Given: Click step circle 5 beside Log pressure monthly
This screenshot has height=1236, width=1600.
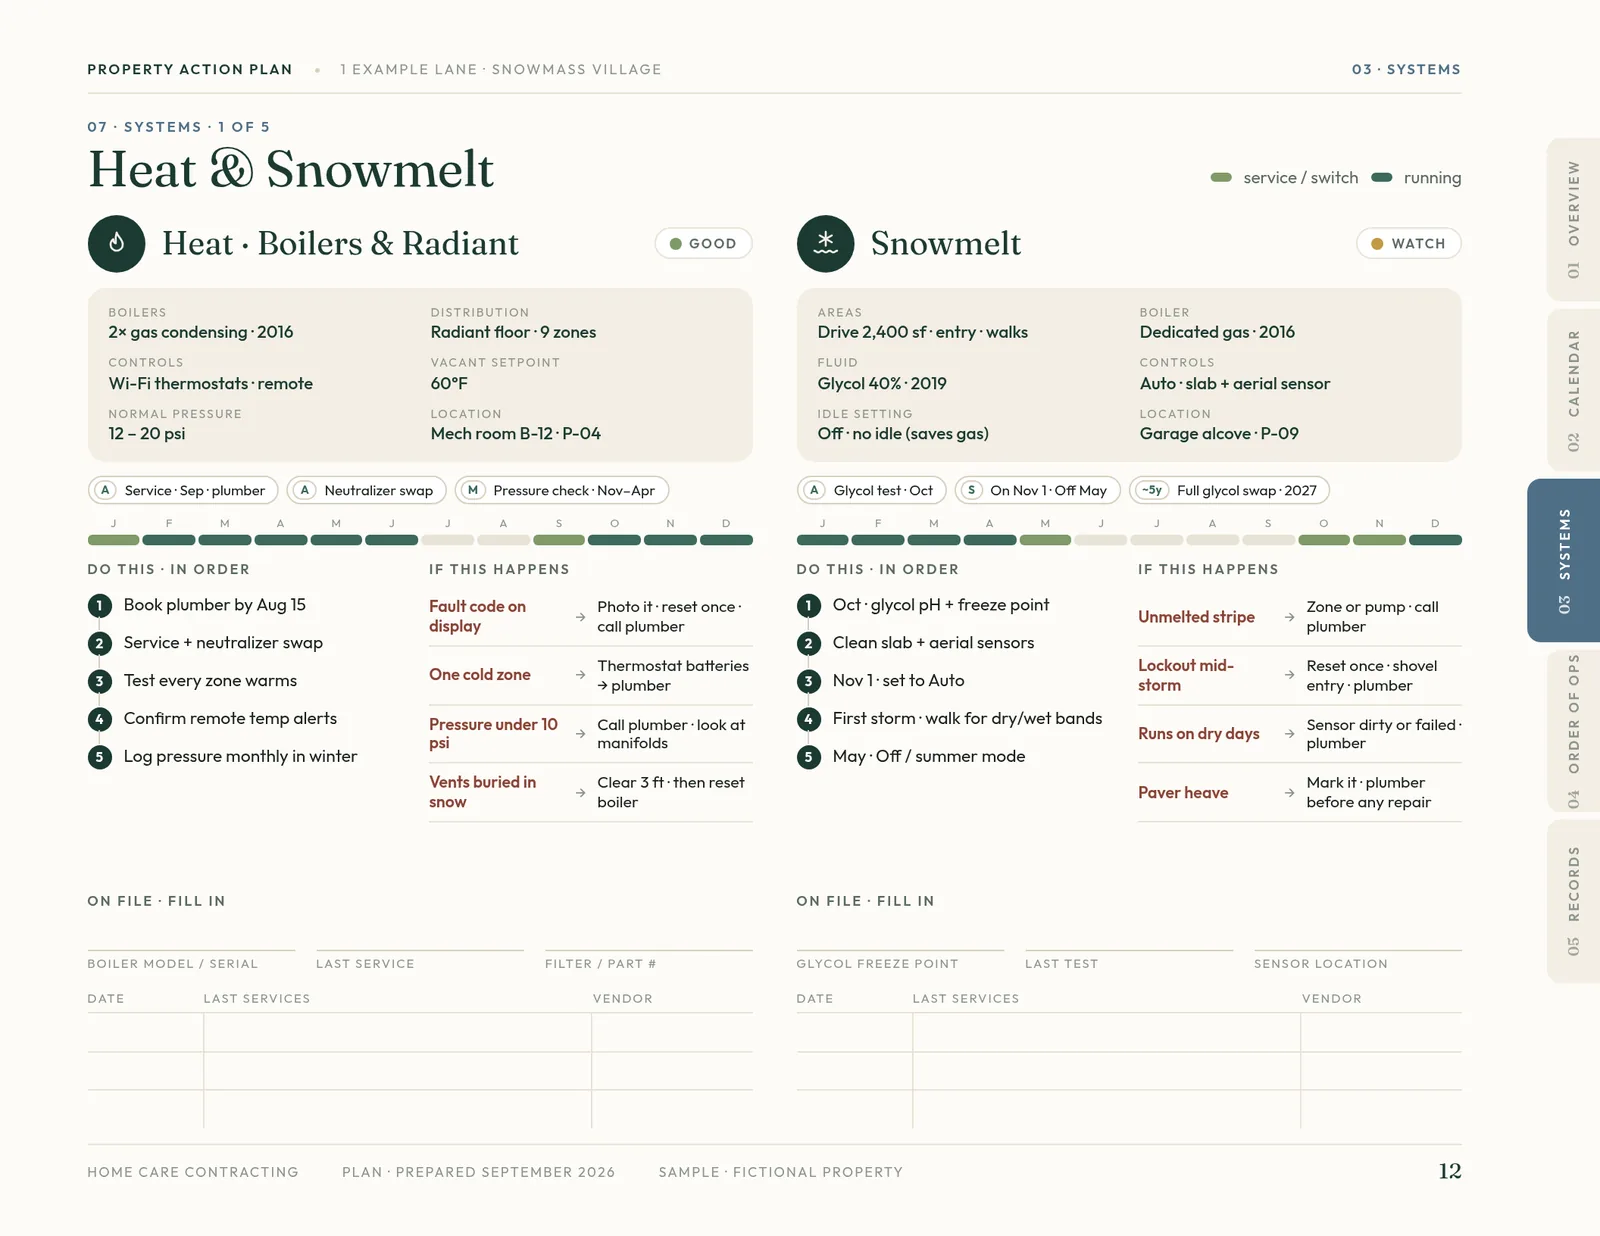Looking at the screenshot, I should pos(99,757).
